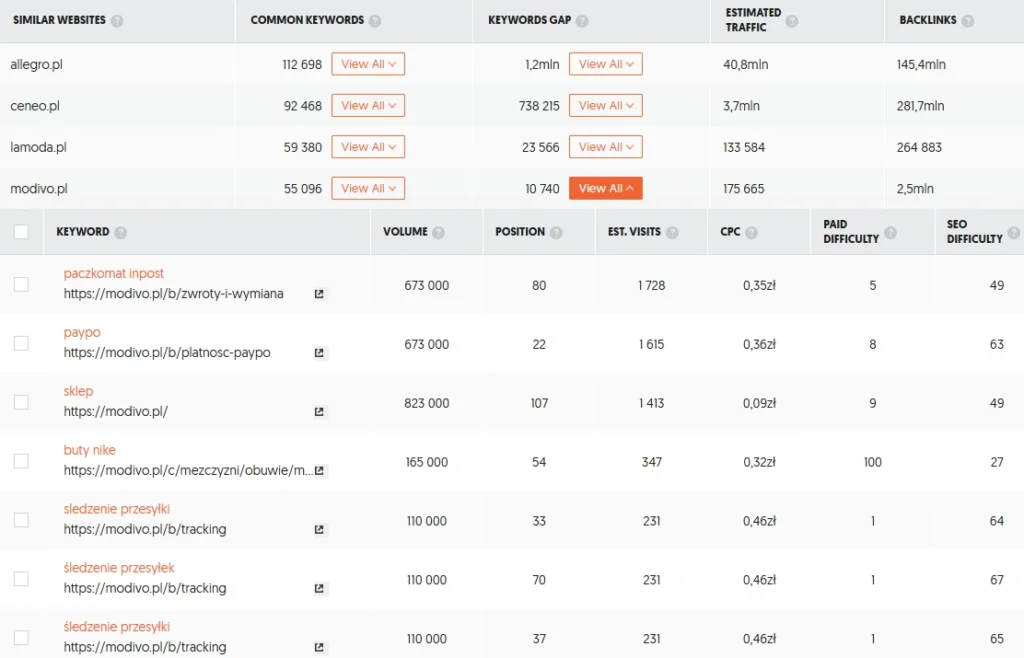
Task: Open ceneo.pl common keywords View All dropdown
Action: click(x=367, y=105)
